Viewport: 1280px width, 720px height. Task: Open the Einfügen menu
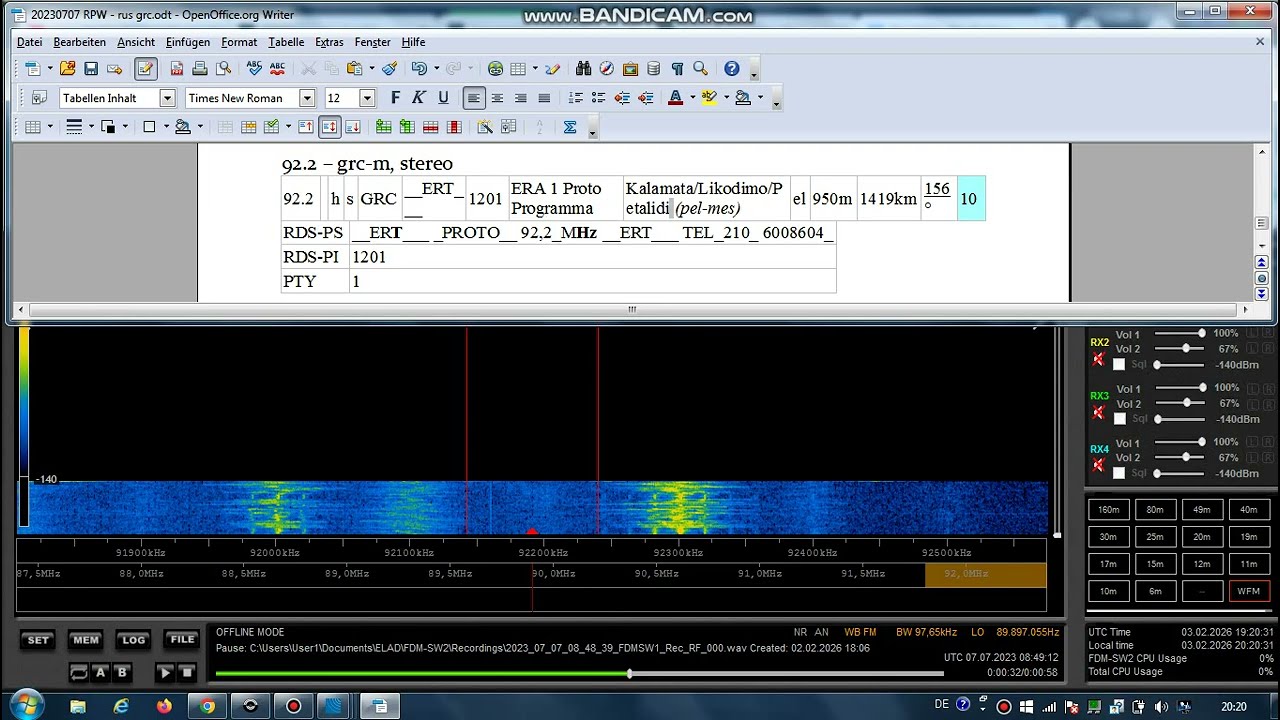click(188, 42)
